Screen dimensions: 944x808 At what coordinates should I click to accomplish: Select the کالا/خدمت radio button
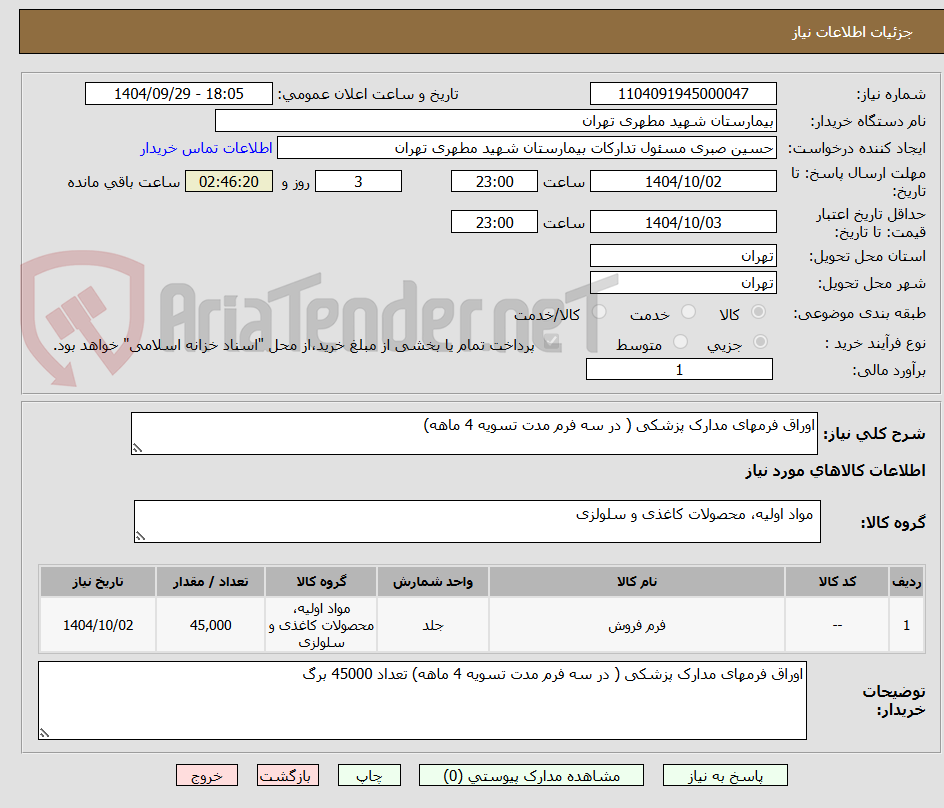(x=599, y=311)
